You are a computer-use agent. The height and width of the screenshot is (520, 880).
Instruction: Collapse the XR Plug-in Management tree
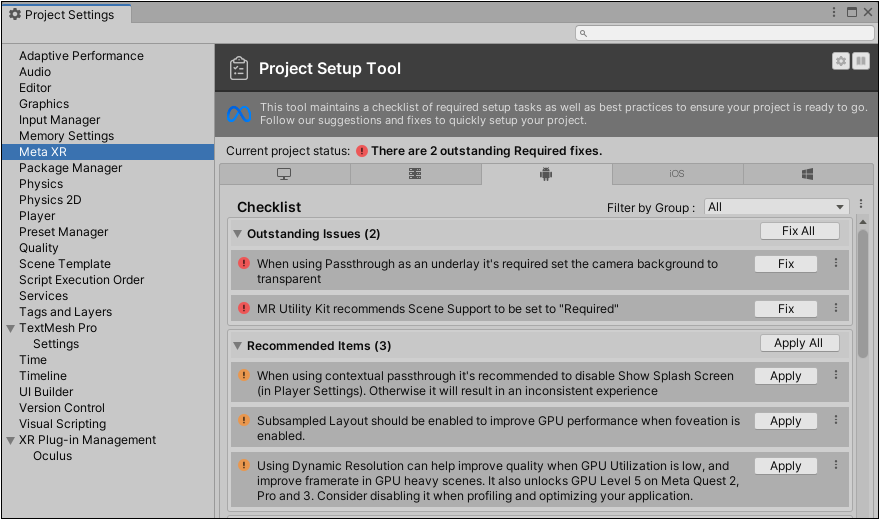[11, 440]
